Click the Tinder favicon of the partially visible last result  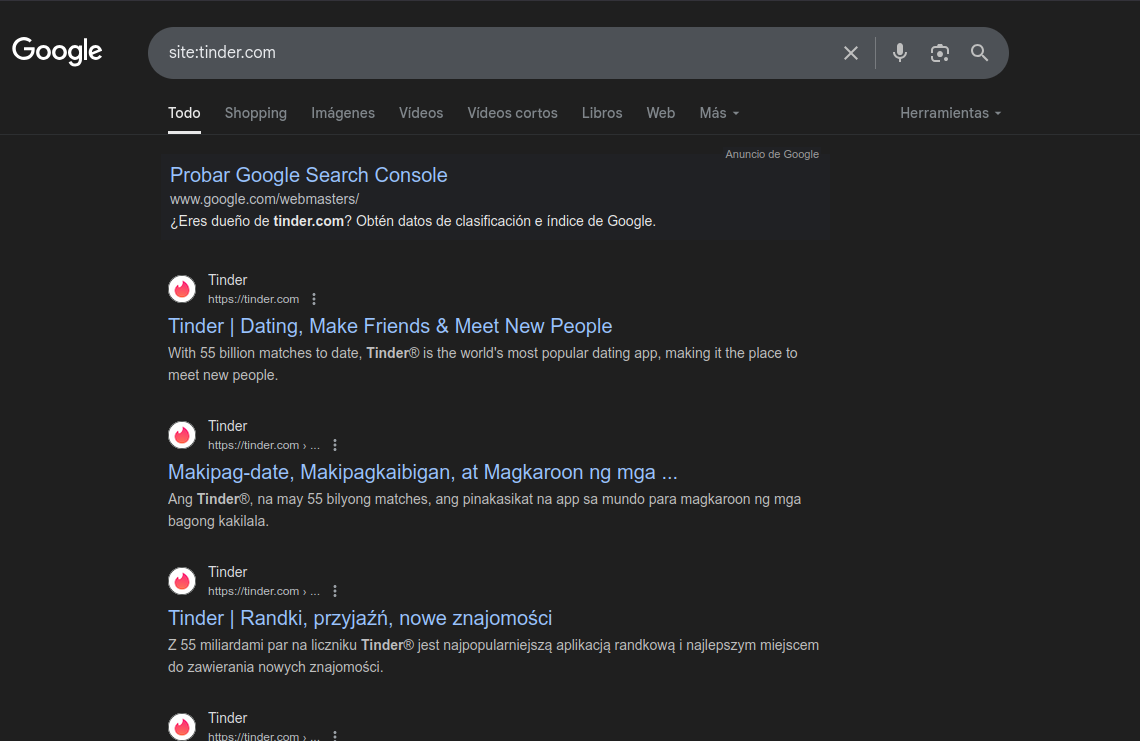(x=182, y=726)
